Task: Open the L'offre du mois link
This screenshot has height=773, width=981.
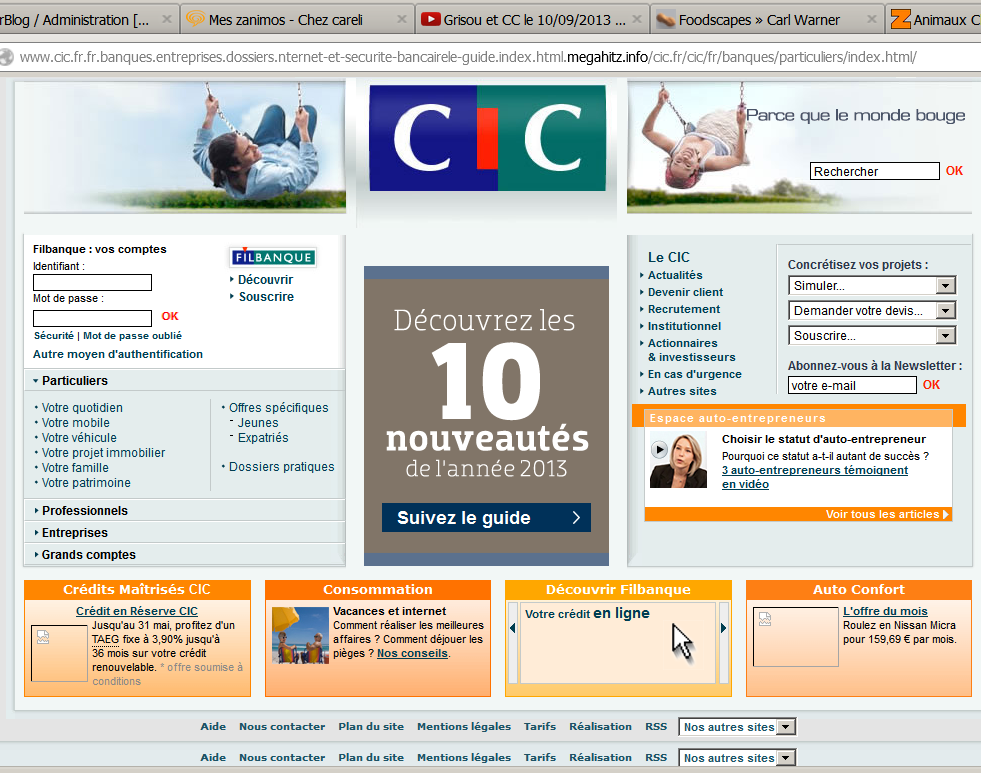Action: tap(885, 611)
